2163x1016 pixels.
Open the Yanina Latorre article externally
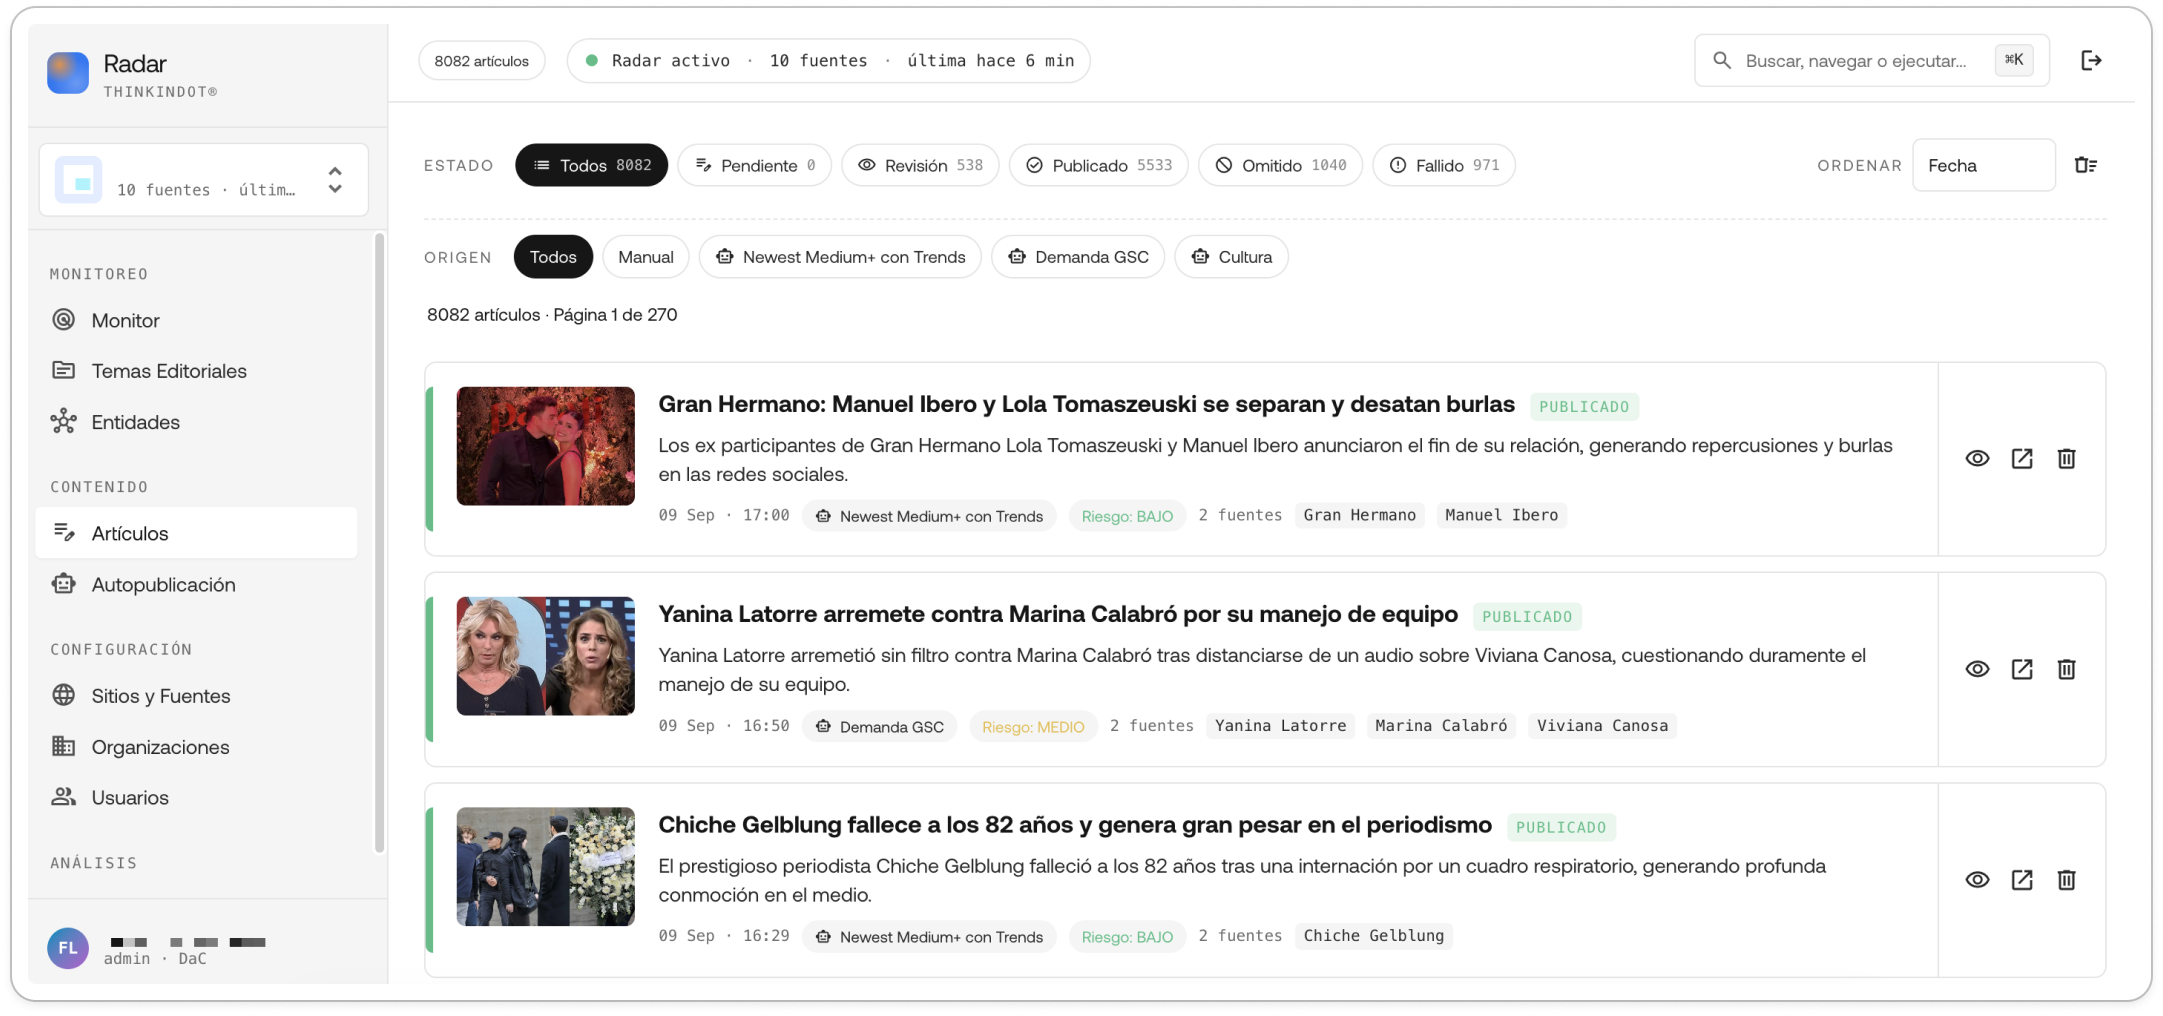click(x=2022, y=669)
